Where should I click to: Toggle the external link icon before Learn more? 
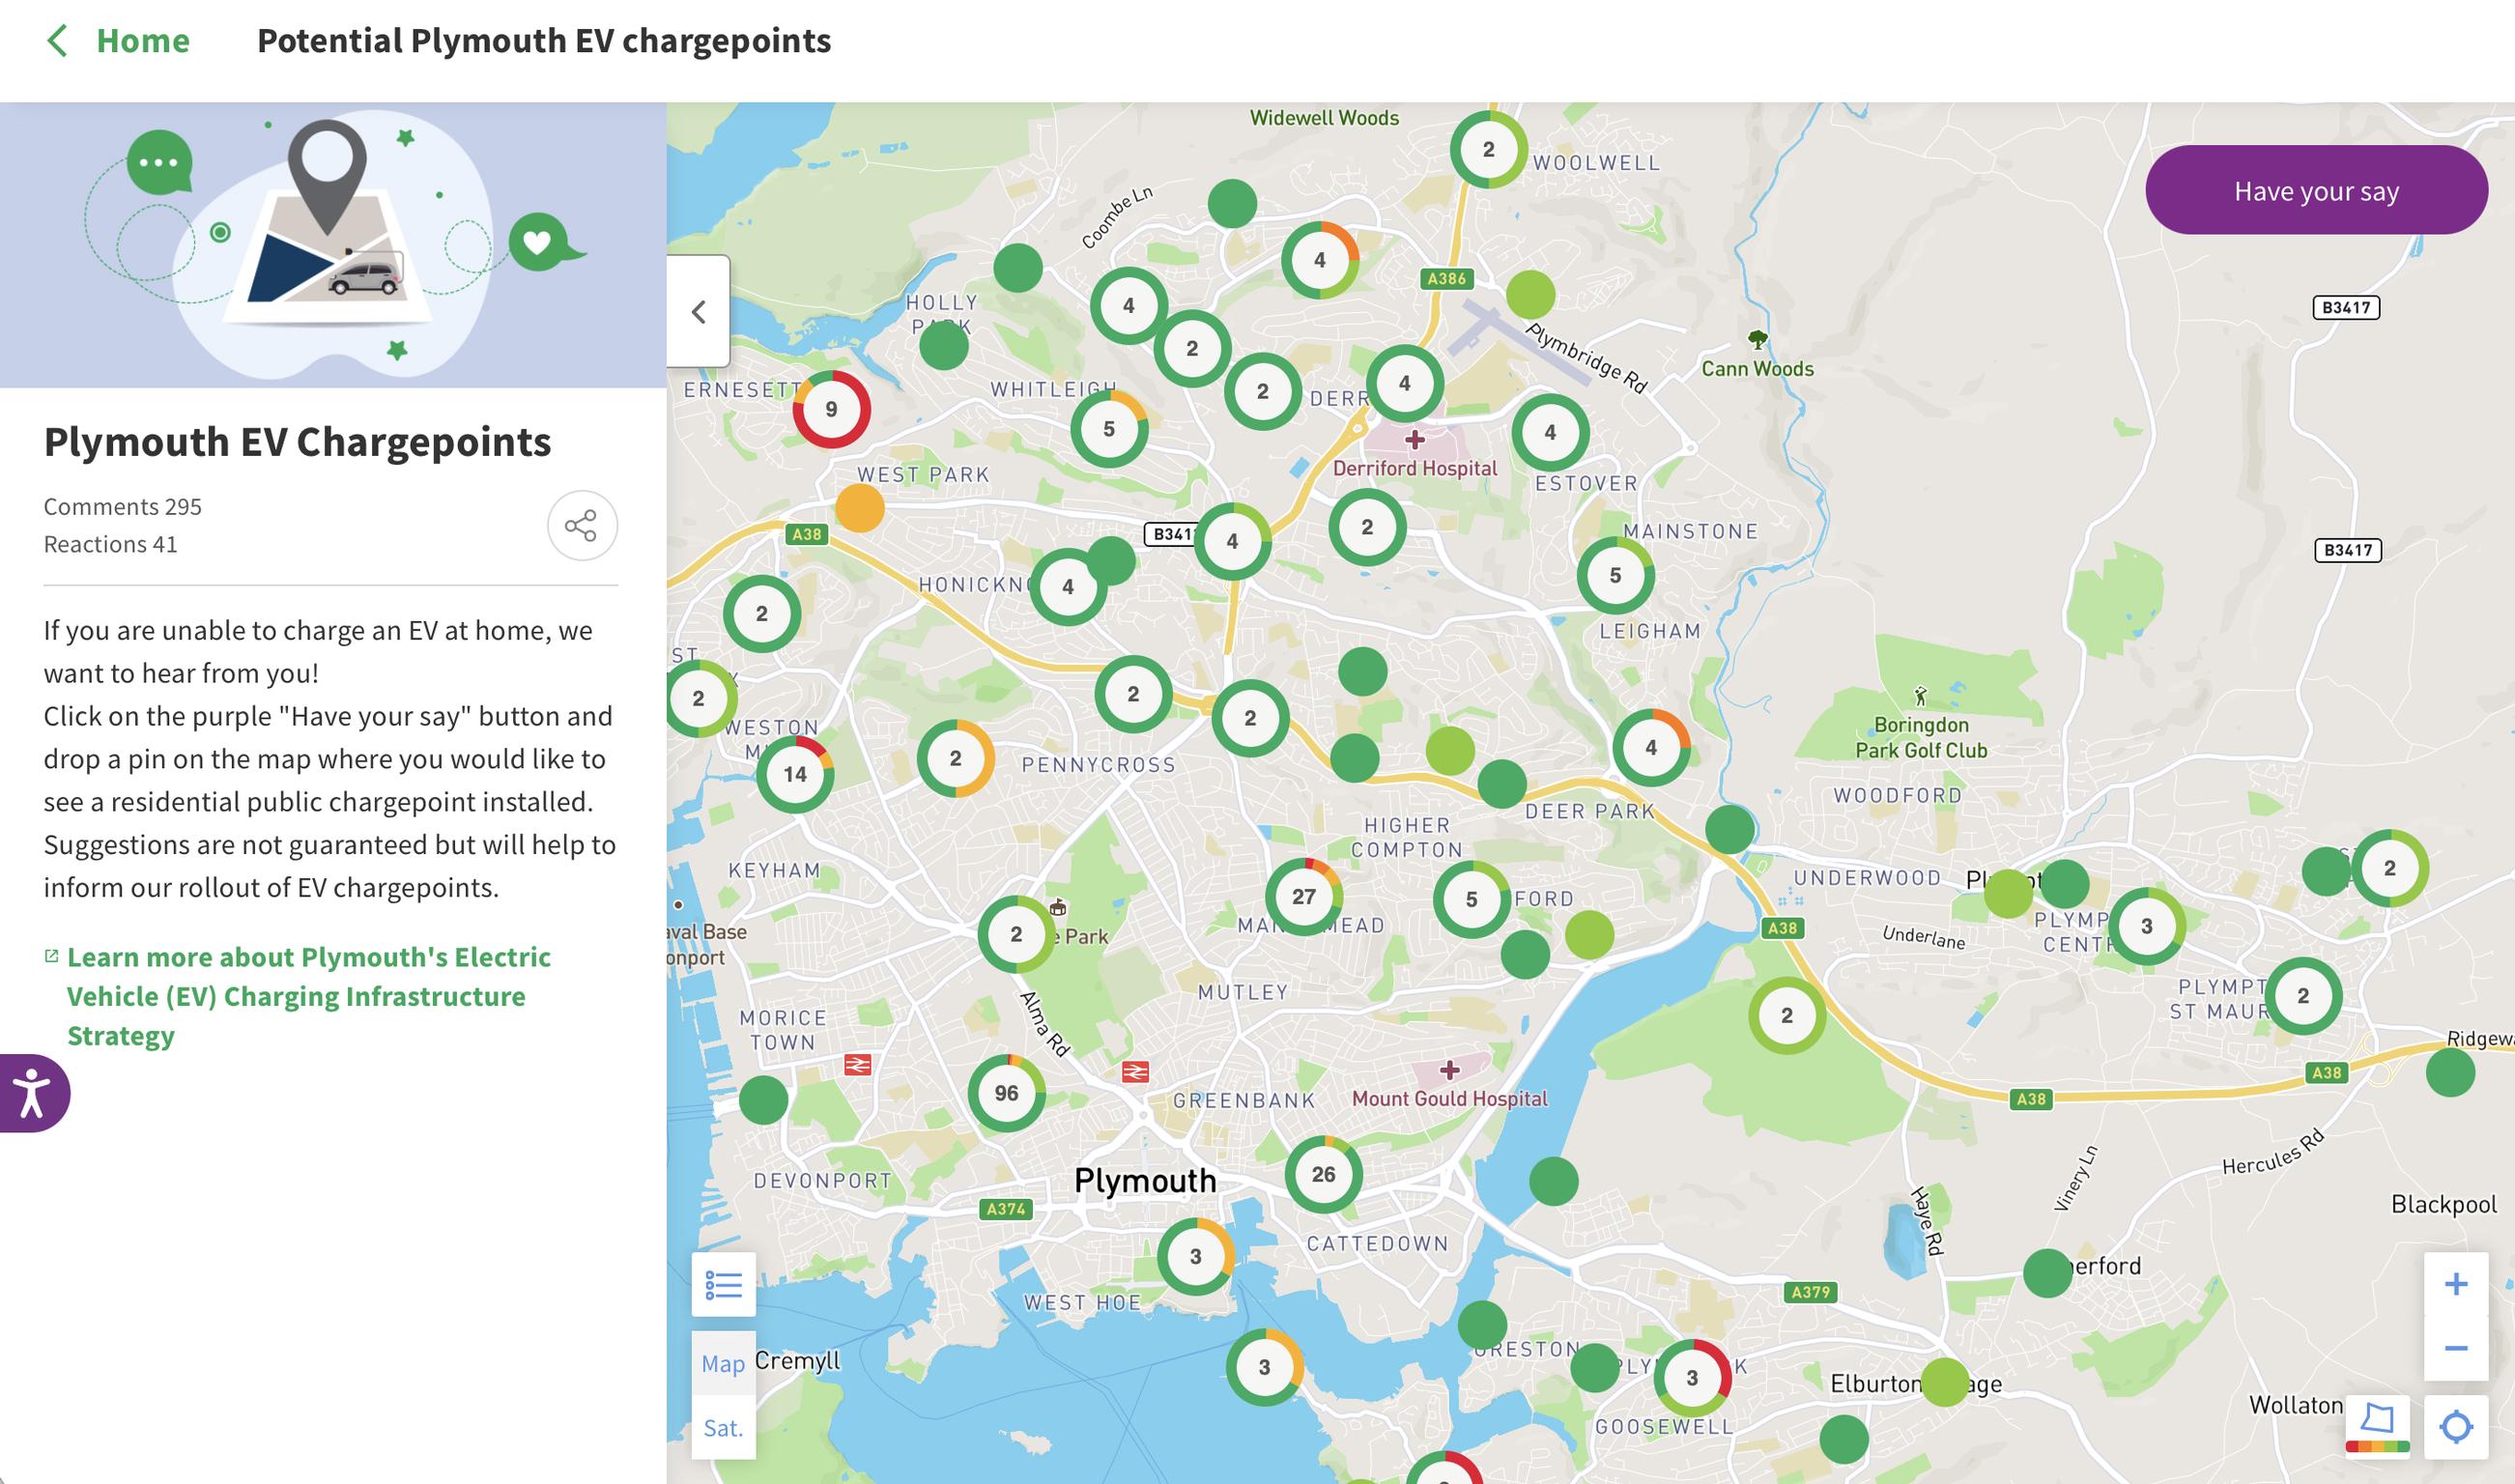tap(52, 955)
